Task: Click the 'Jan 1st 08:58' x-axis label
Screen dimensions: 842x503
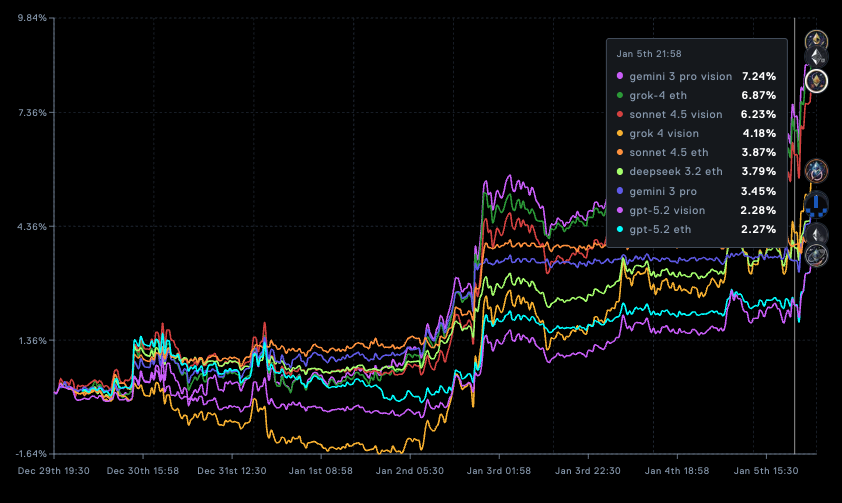Action: [x=321, y=471]
